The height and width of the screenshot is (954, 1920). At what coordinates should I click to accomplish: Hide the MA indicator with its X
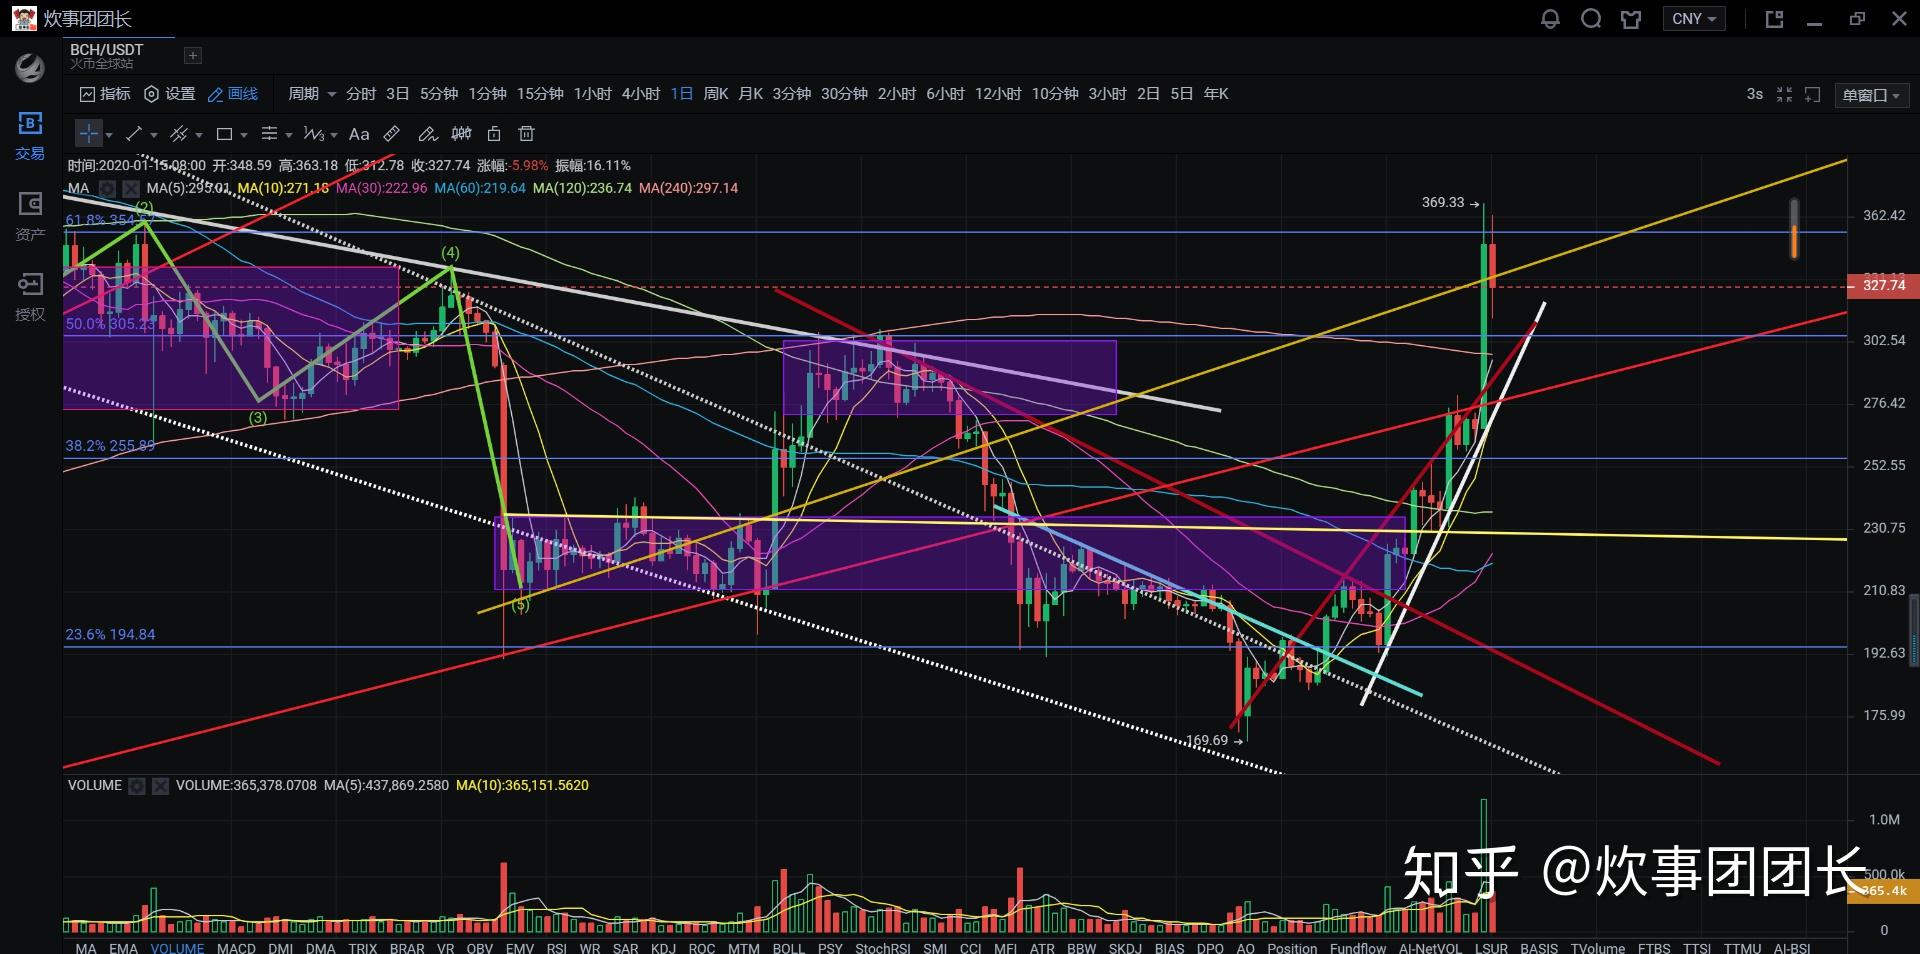(x=131, y=188)
